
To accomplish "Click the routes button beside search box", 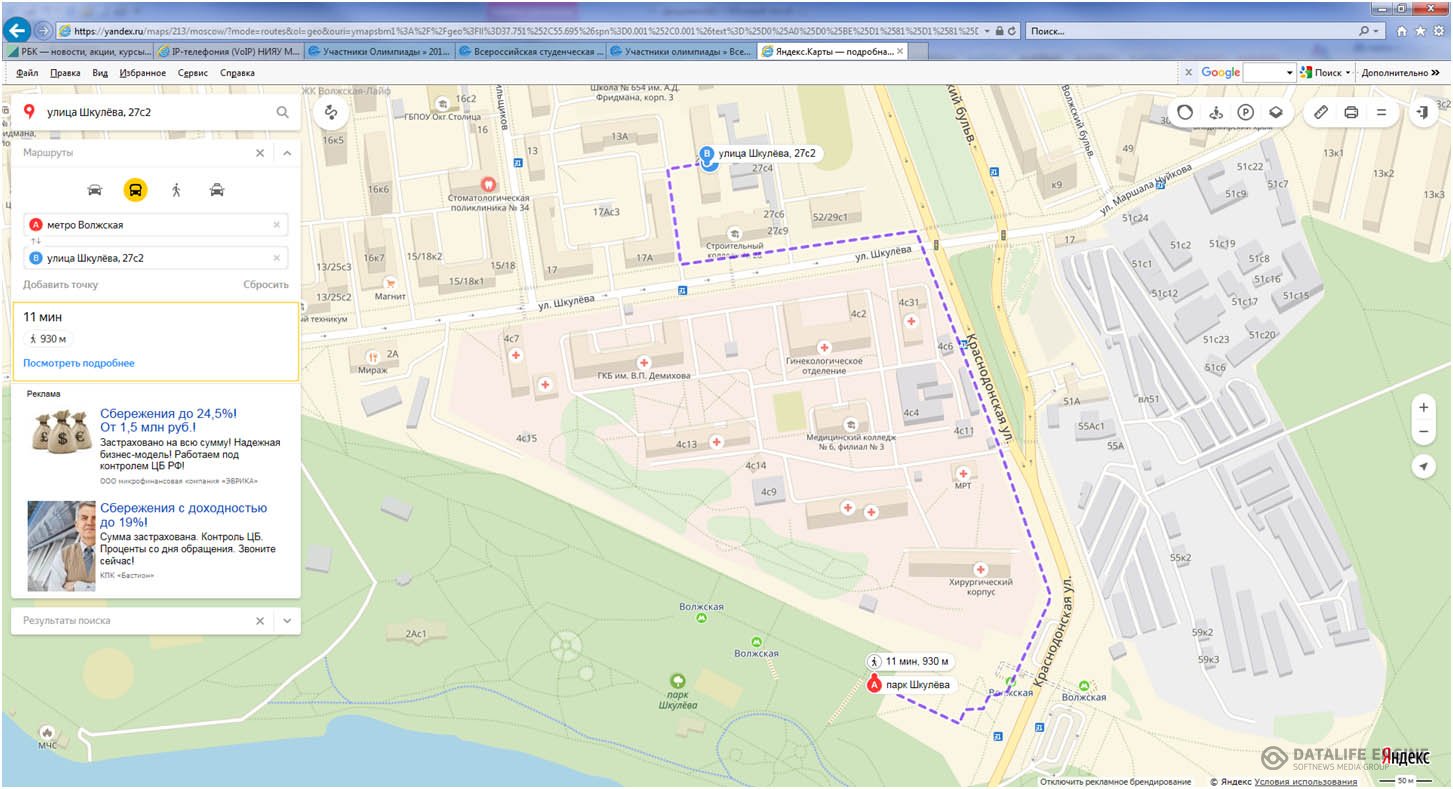I will [x=331, y=112].
